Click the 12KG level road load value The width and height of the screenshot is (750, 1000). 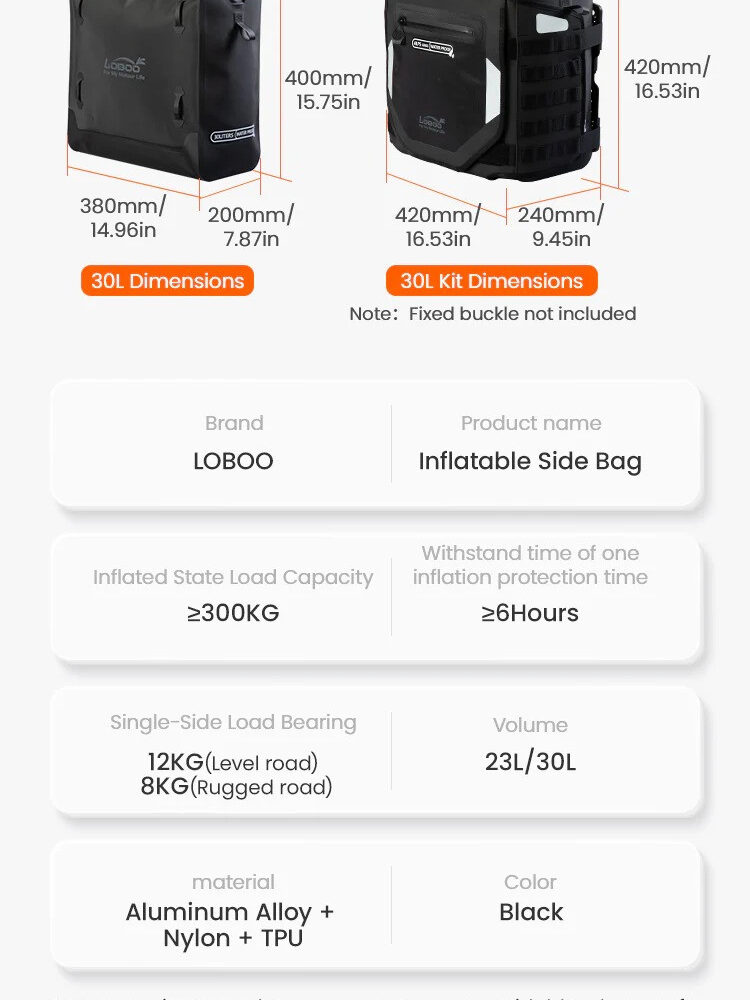pyautogui.click(x=233, y=763)
